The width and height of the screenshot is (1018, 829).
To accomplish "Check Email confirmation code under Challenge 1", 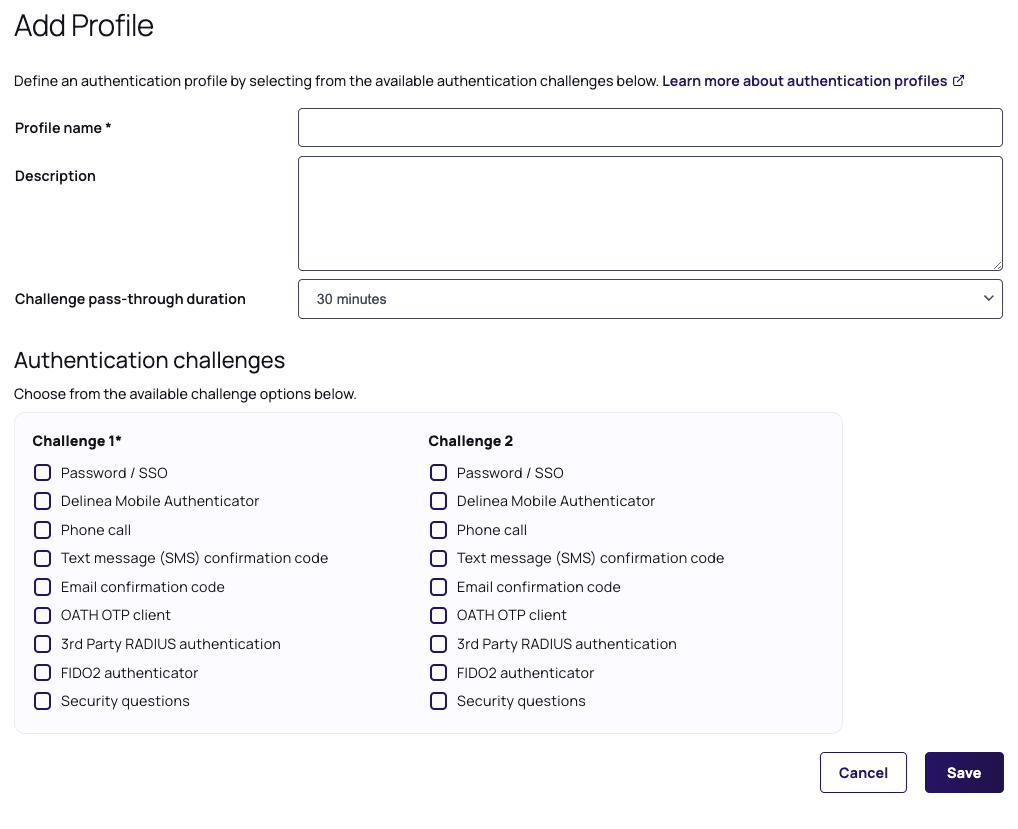I will [42, 587].
